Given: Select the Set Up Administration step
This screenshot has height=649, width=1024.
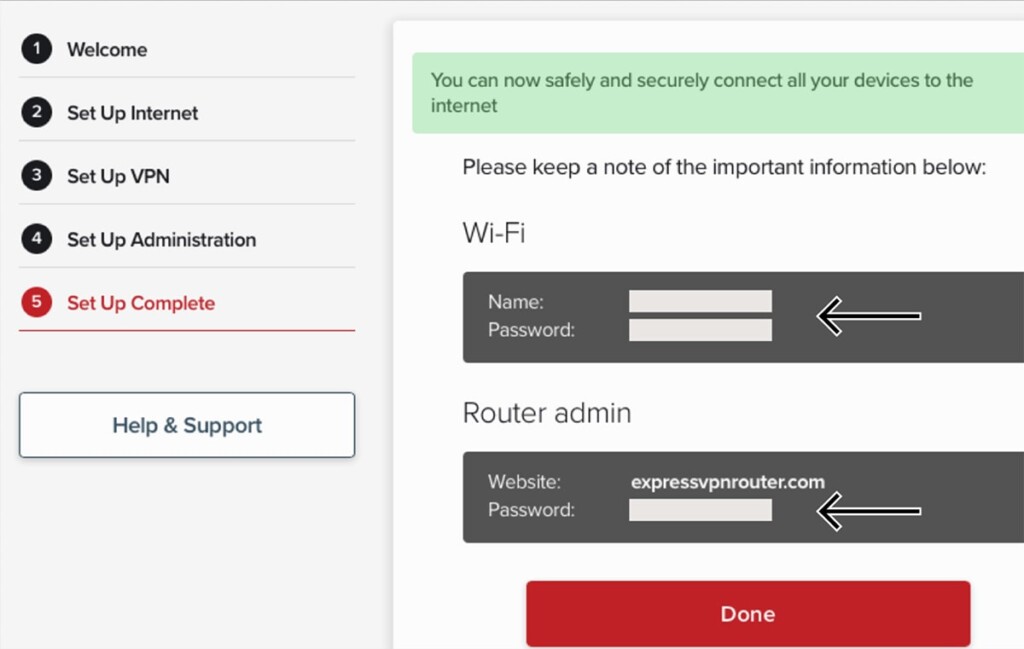Looking at the screenshot, I should (161, 240).
